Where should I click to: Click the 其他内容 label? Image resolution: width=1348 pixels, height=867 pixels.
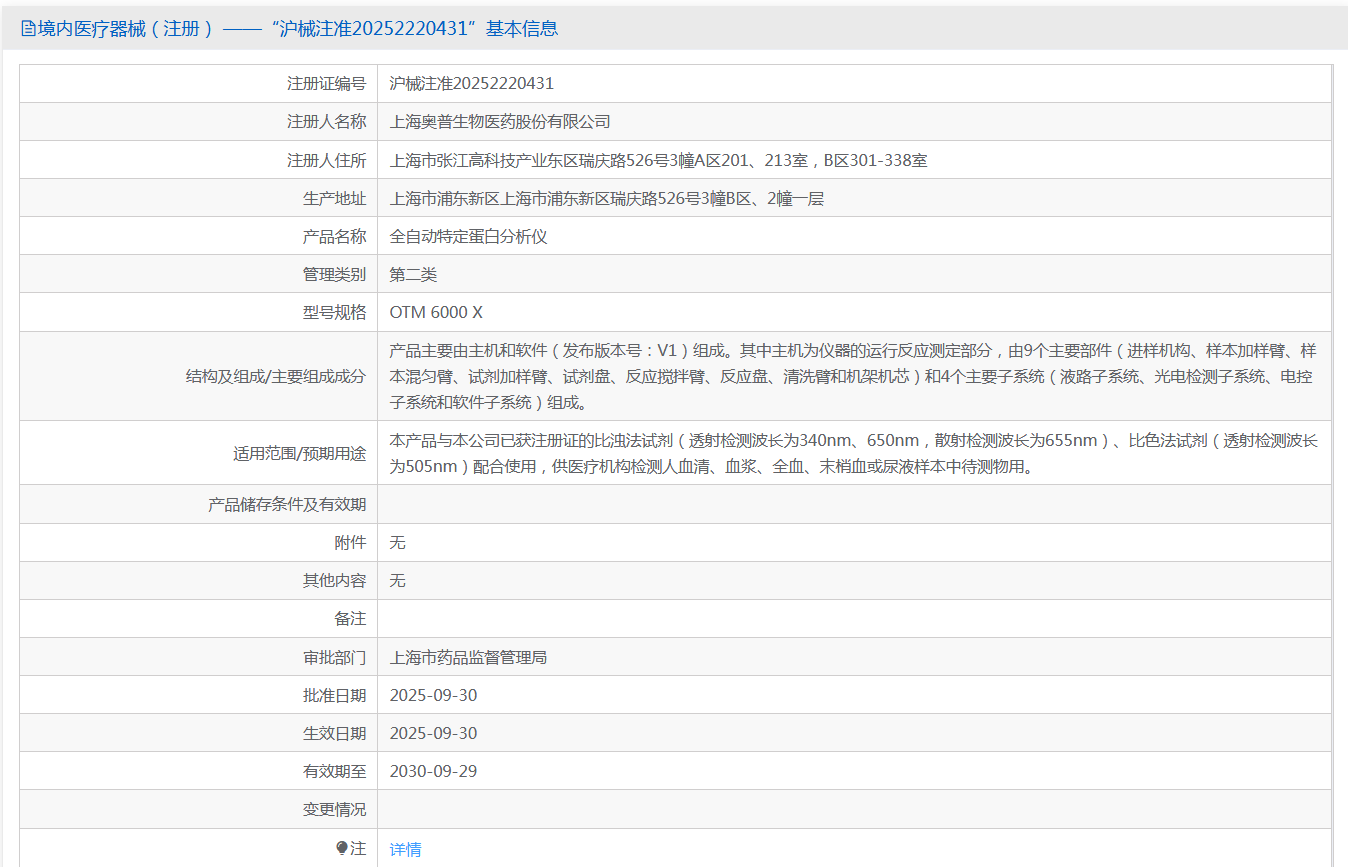[x=334, y=581]
